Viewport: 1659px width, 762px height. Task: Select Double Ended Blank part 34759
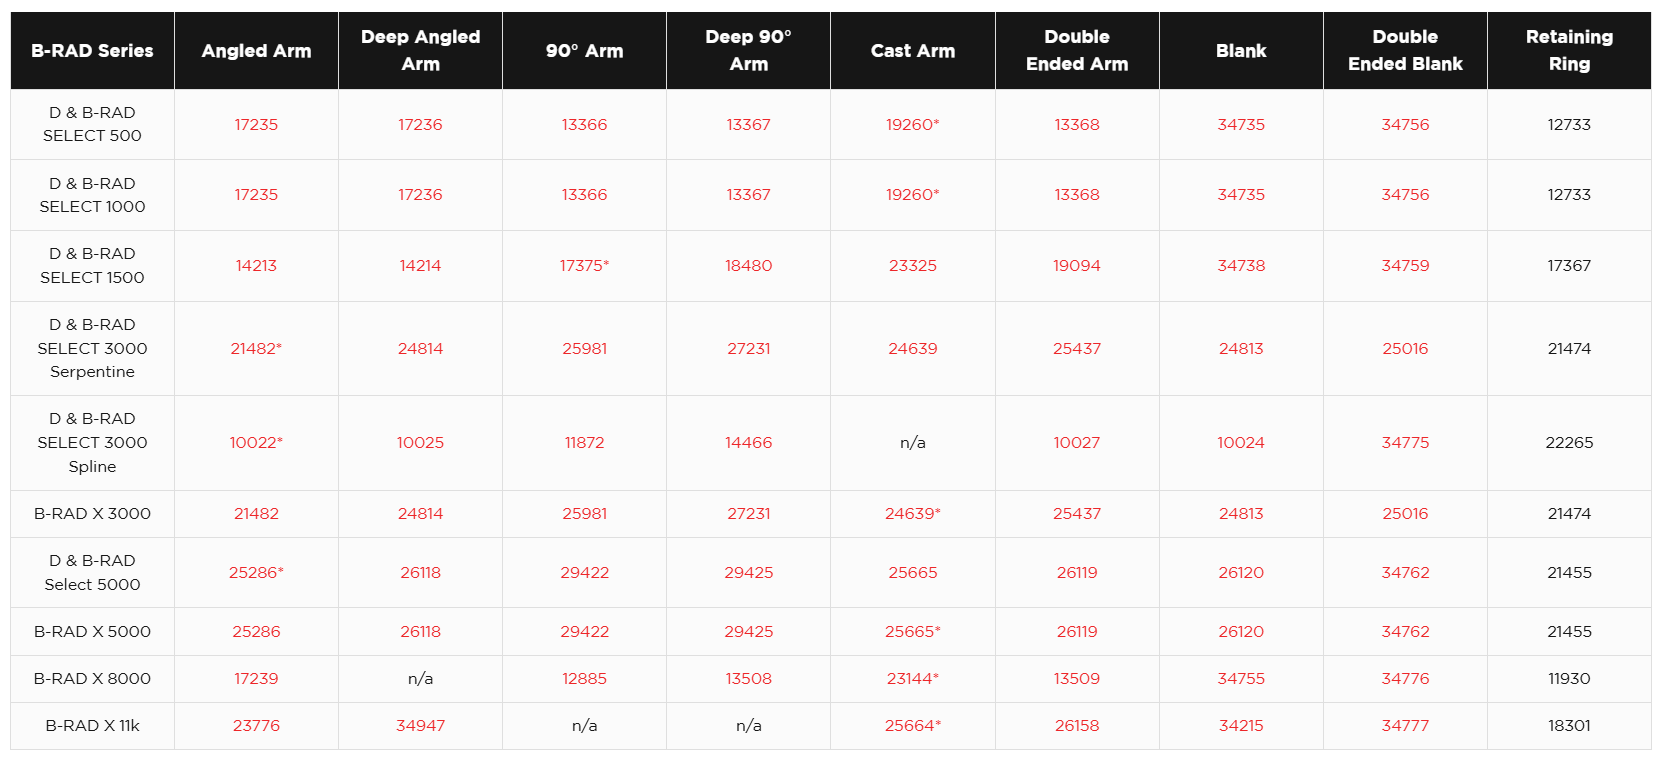pos(1405,266)
